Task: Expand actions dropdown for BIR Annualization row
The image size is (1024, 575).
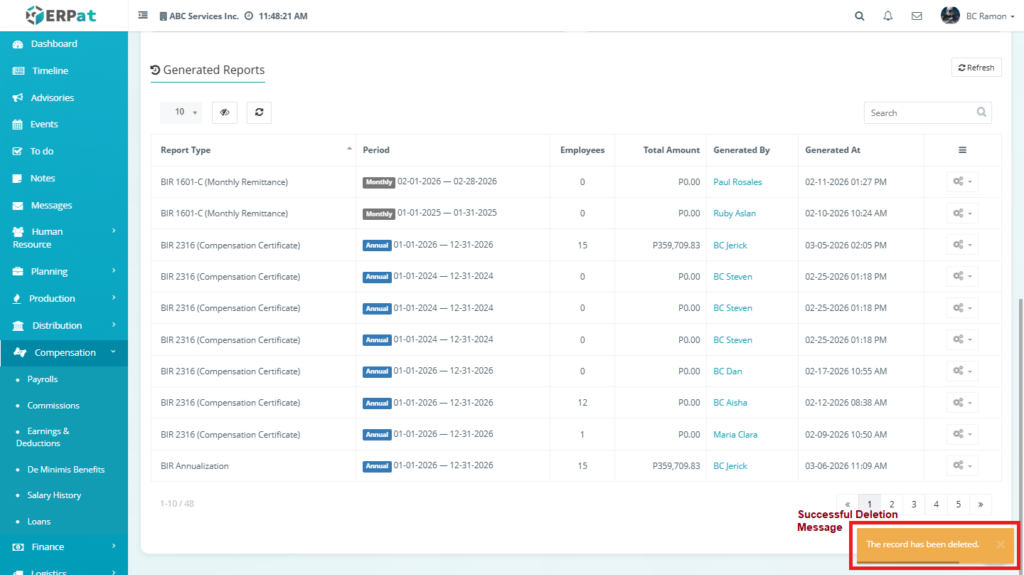Action: (x=962, y=466)
